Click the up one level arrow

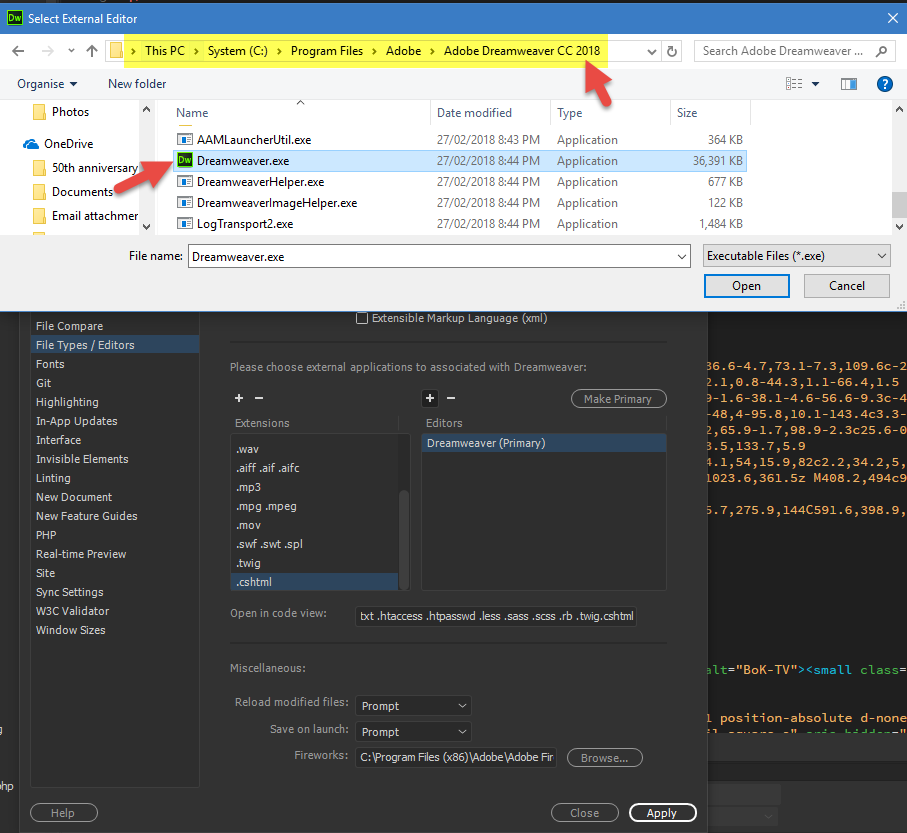[x=91, y=51]
